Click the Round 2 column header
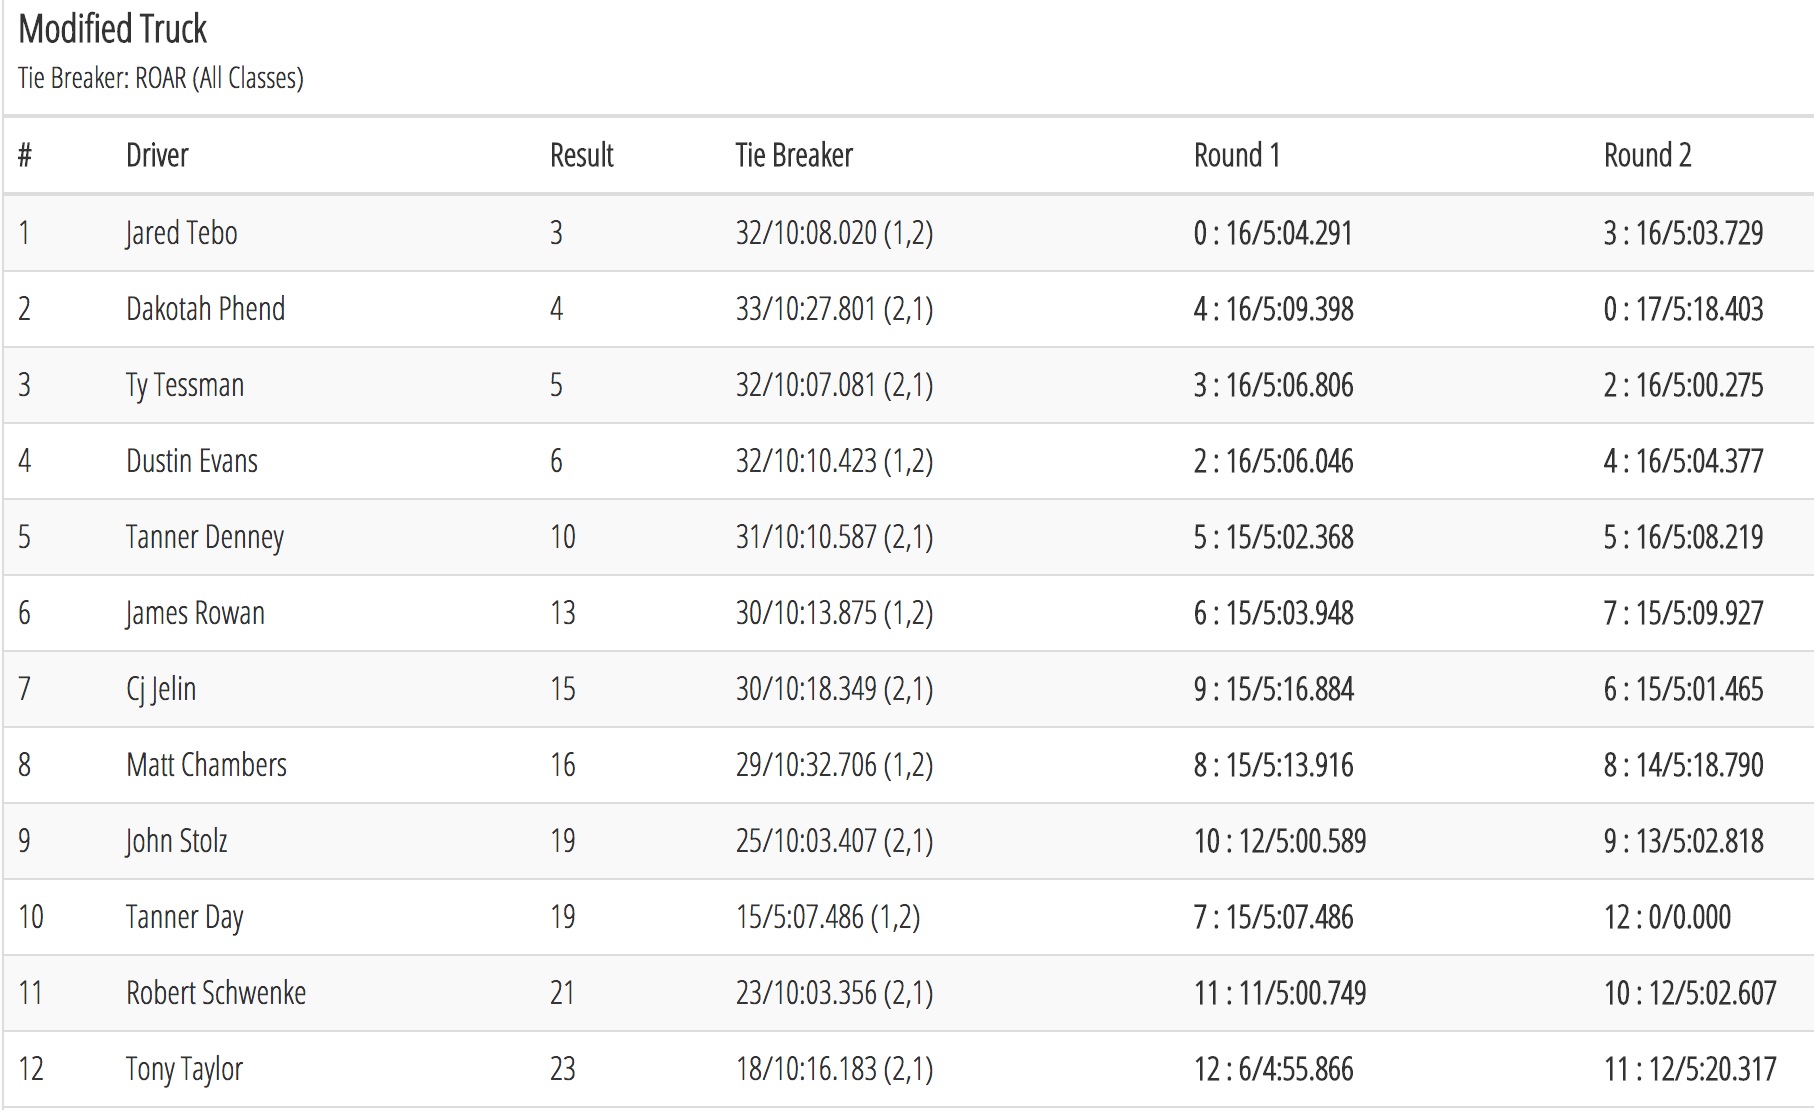 (x=1647, y=155)
